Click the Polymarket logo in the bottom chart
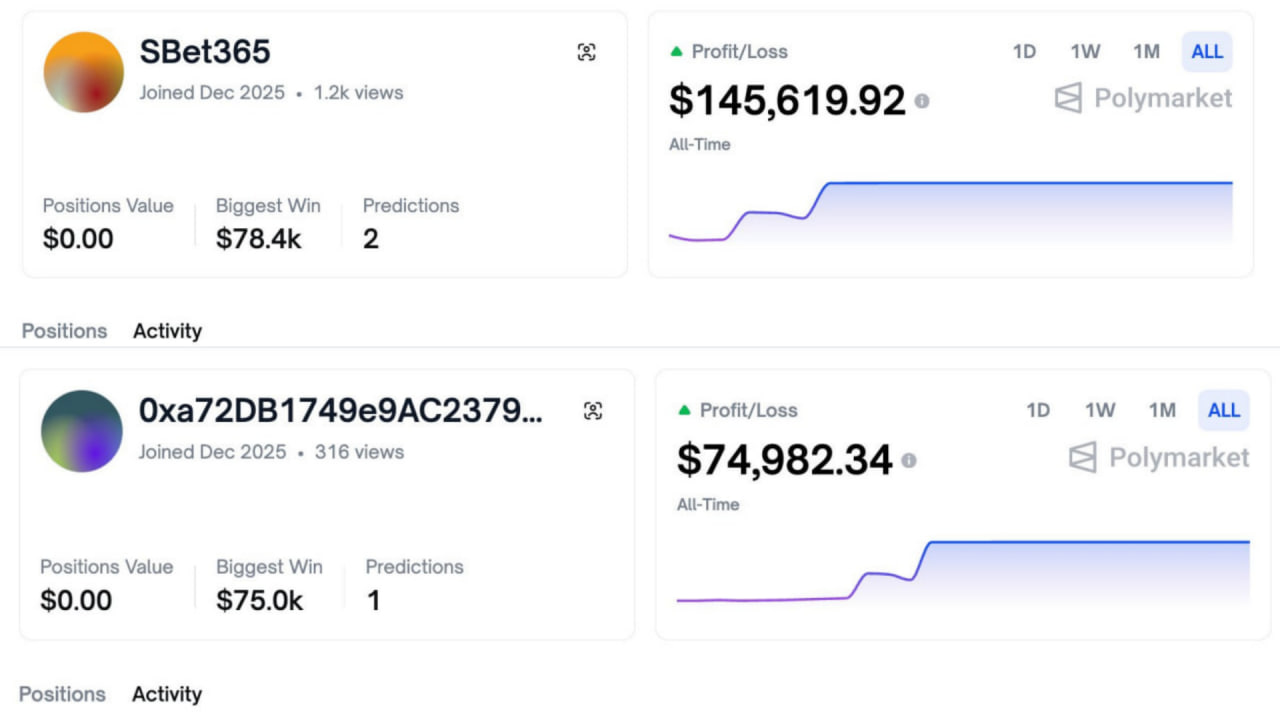Screen dimensions: 1280x720 [x=1159, y=458]
